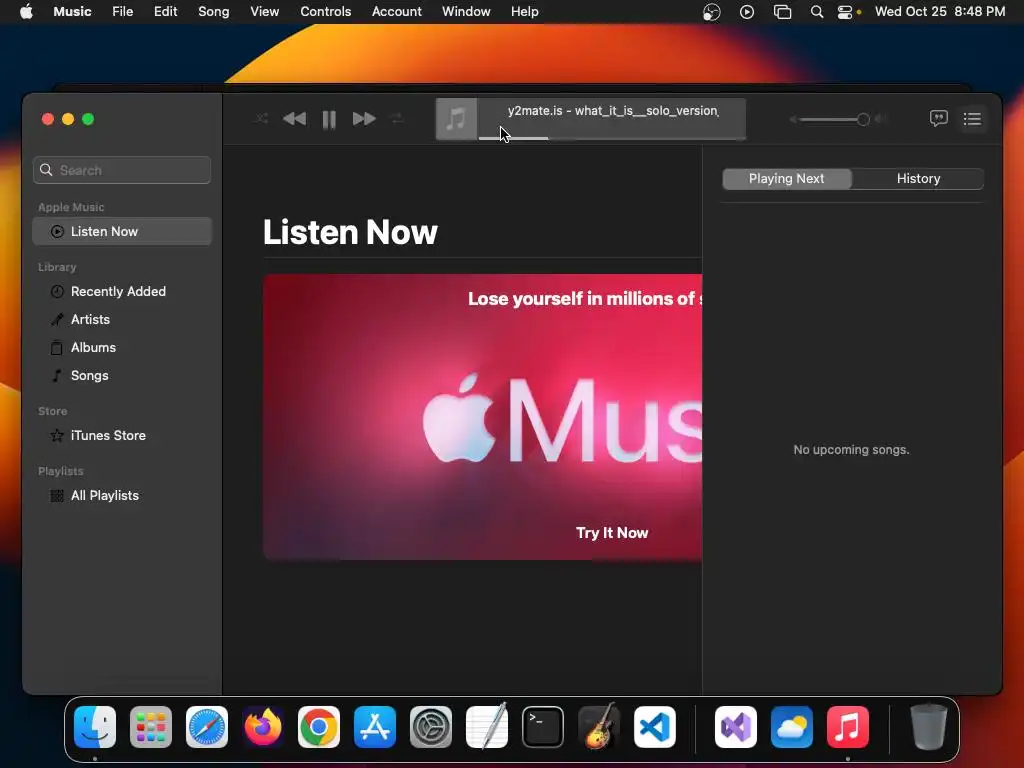Click the date and time in menu bar
1024x768 pixels.
click(x=940, y=12)
